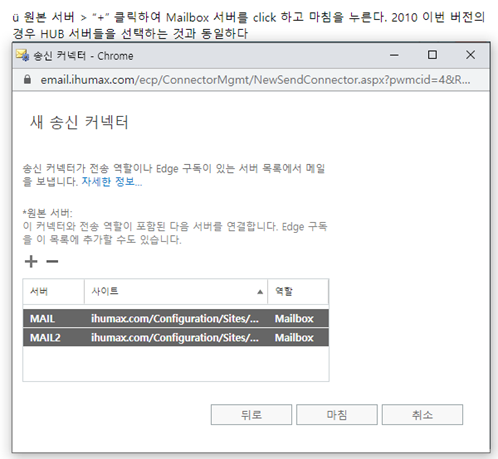The image size is (498, 459).
Task: Sort by the 사이트 column header
Action: point(176,291)
